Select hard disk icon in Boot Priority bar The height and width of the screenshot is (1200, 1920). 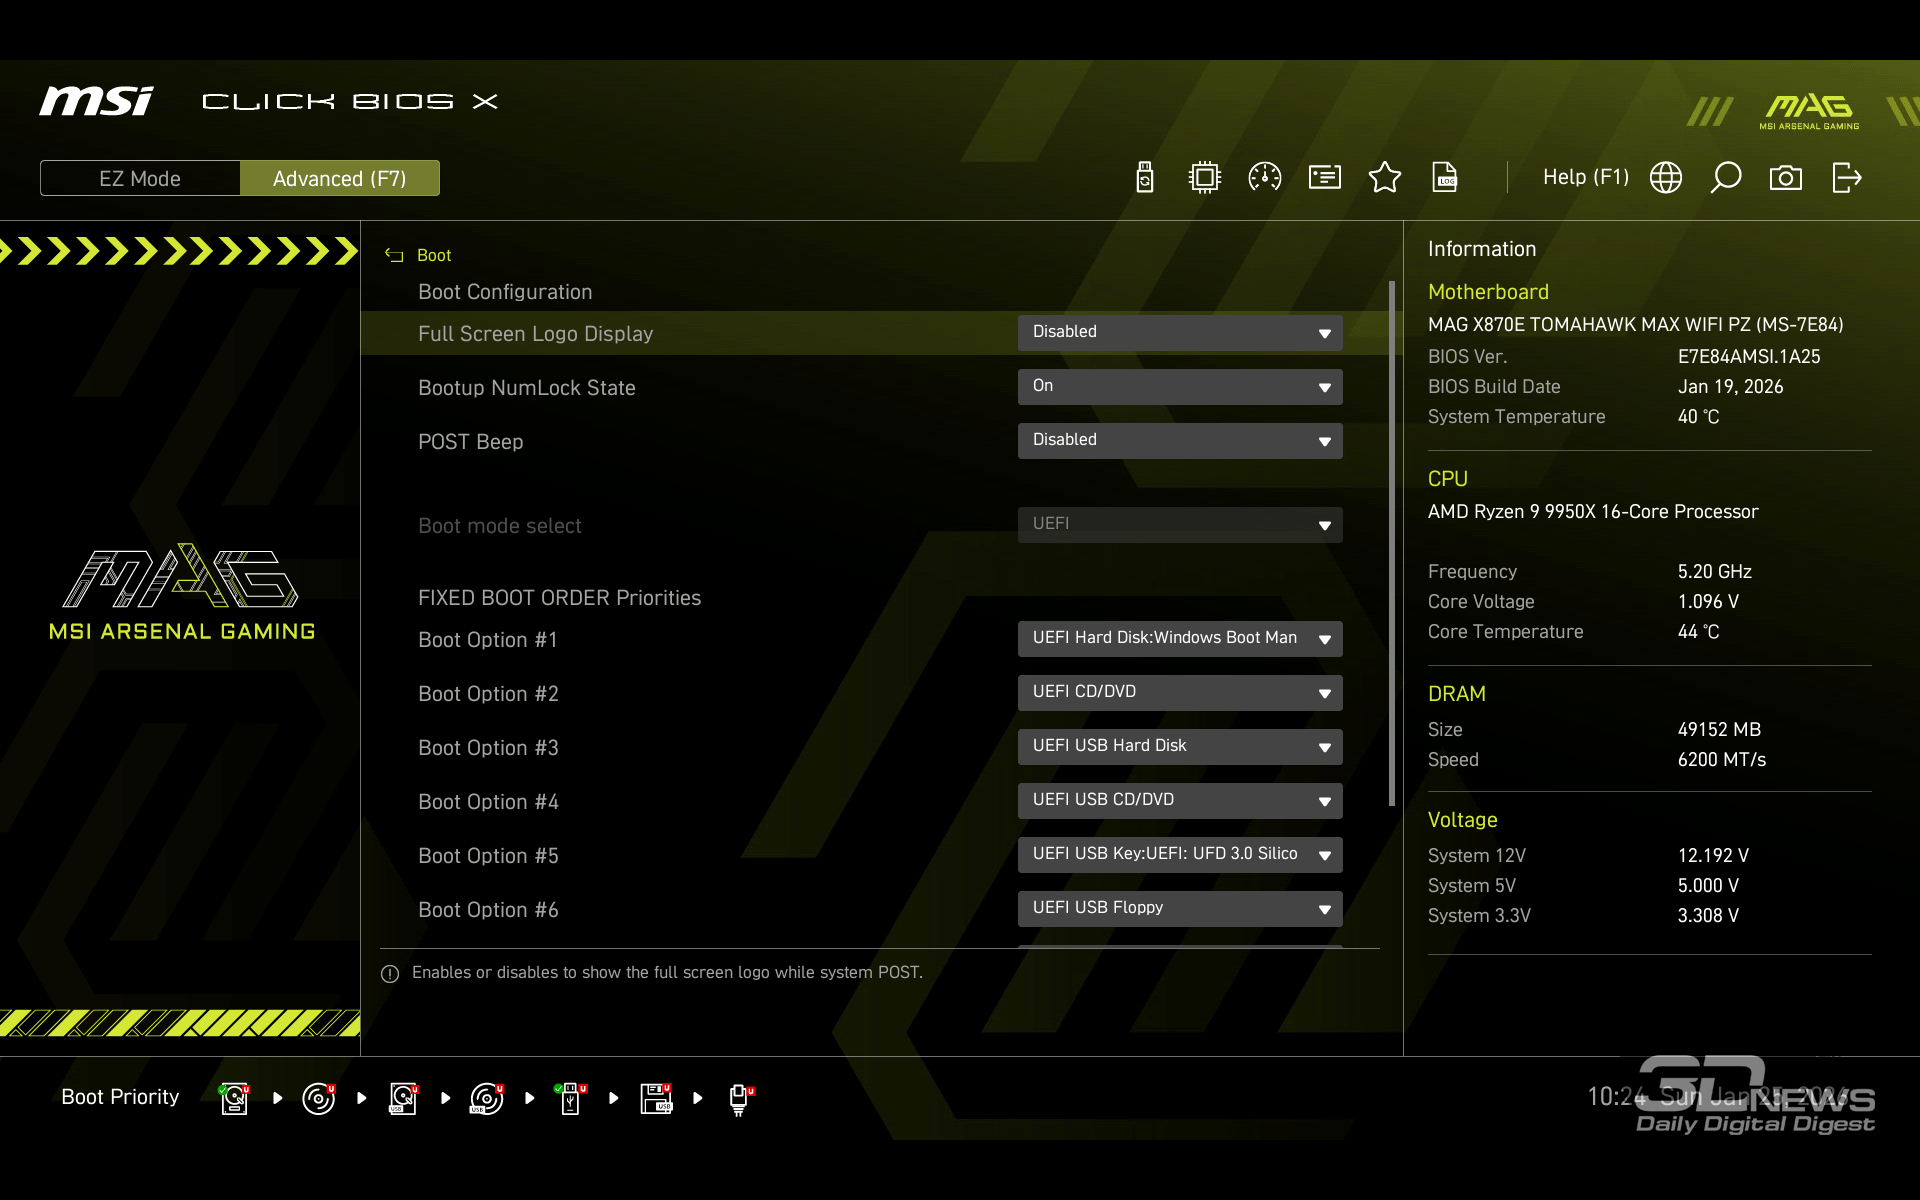[x=235, y=1098]
